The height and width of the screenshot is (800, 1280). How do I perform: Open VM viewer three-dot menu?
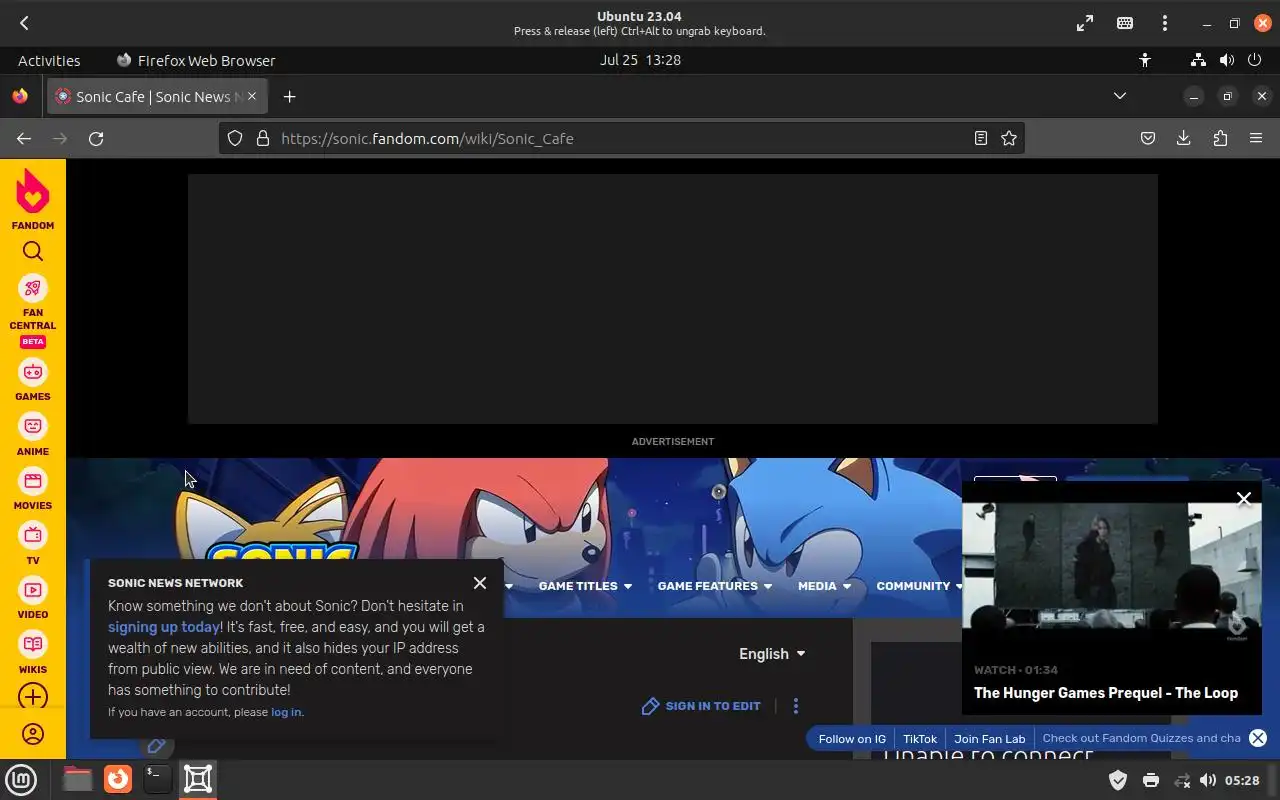coord(1165,23)
